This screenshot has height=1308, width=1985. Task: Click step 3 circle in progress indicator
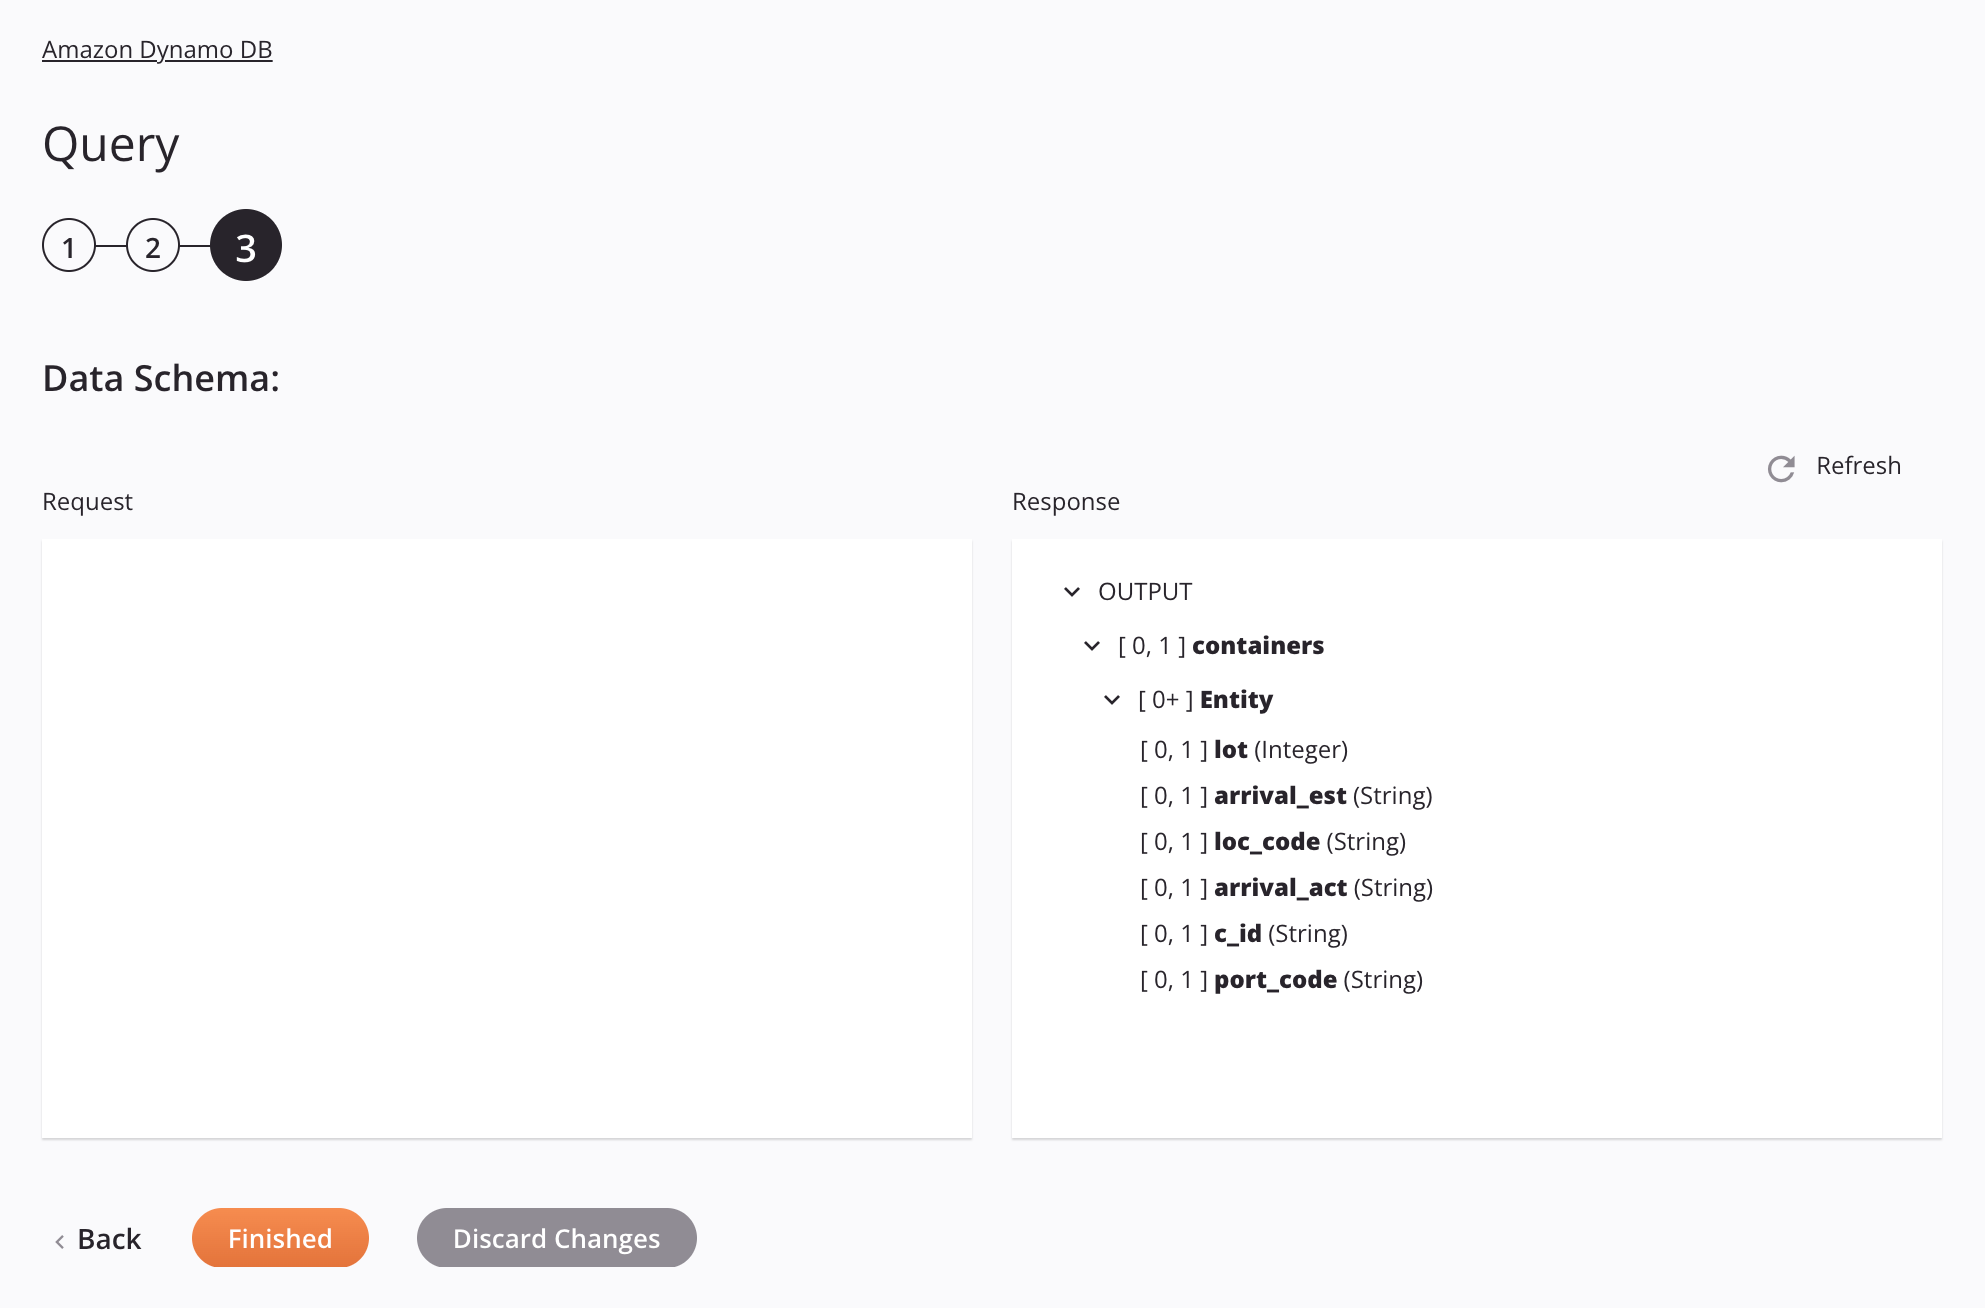pyautogui.click(x=244, y=244)
